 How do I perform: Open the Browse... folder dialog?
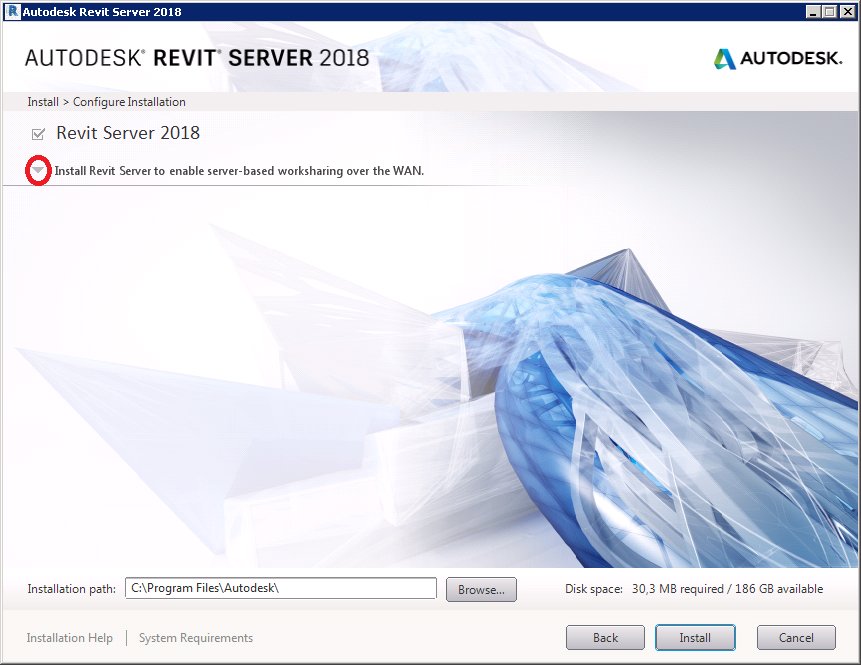coord(481,589)
